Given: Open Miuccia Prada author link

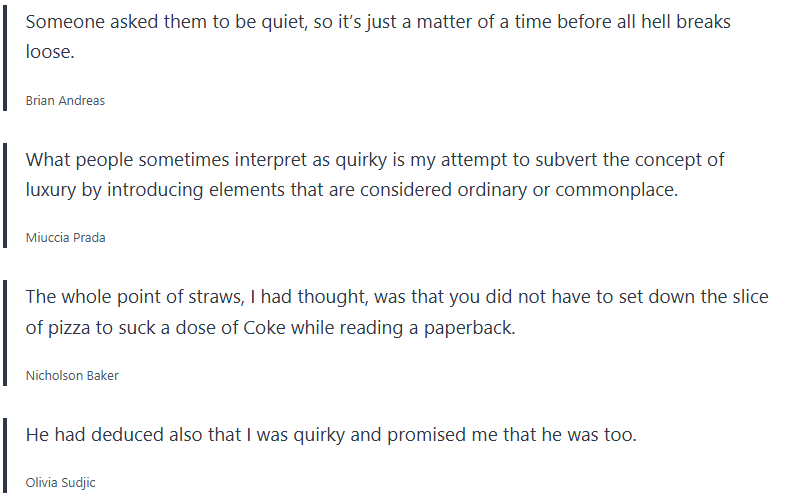Looking at the screenshot, I should [65, 238].
